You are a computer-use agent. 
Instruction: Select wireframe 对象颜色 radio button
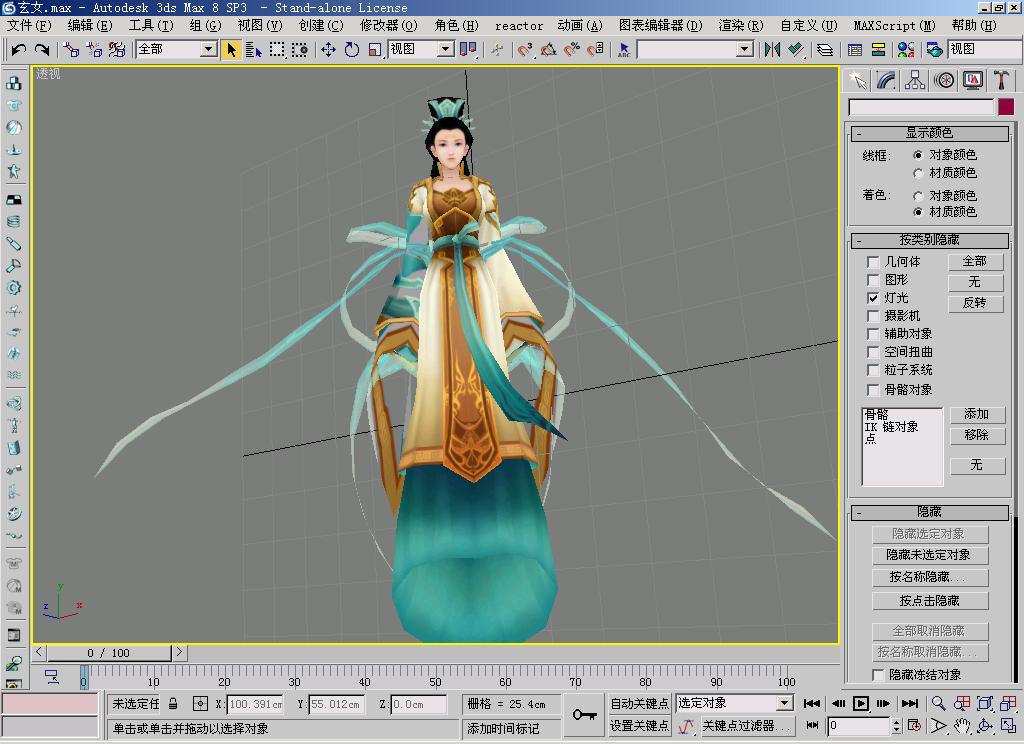pyautogui.click(x=918, y=155)
